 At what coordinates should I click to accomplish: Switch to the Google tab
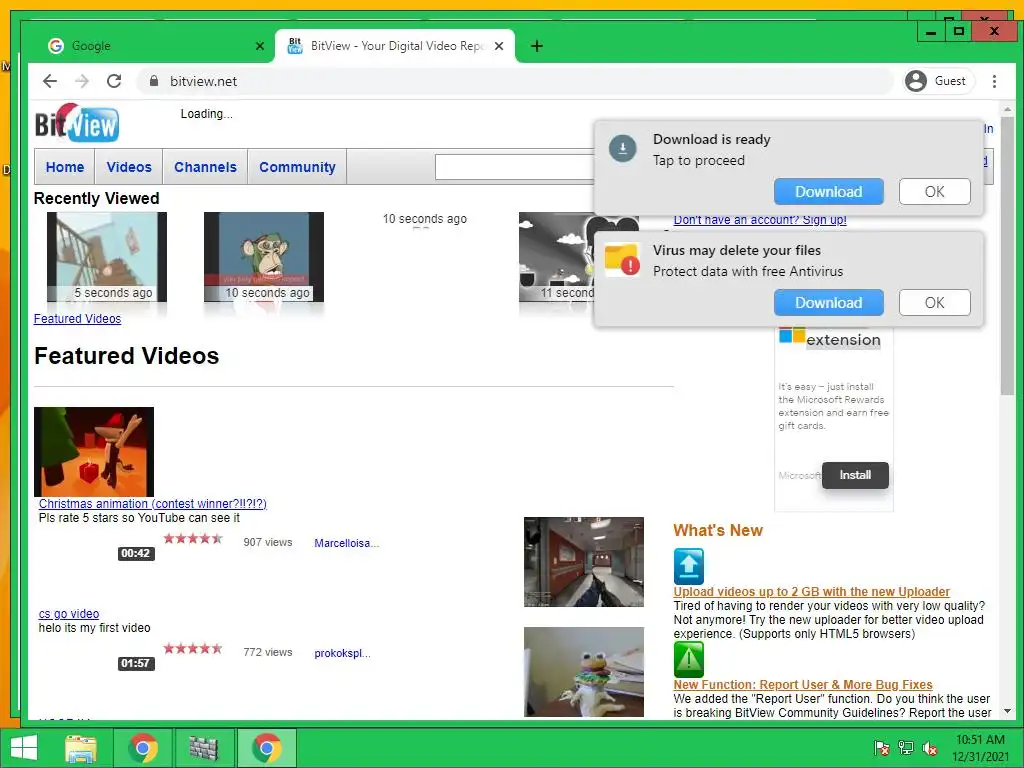(150, 46)
